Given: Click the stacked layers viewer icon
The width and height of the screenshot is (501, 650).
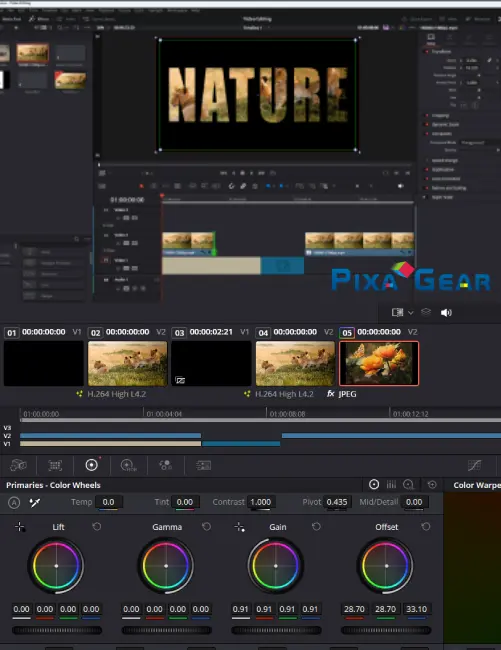Looking at the screenshot, I should 426,312.
